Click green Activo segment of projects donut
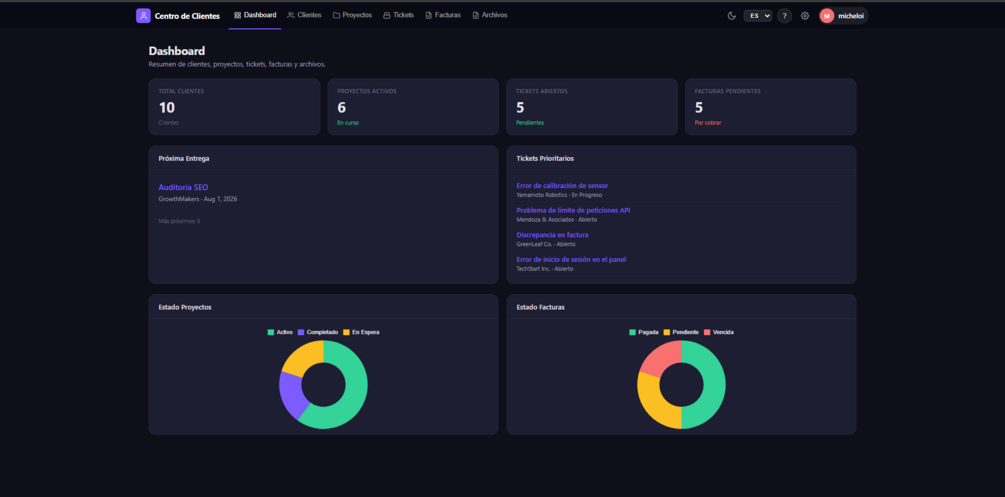Screen dimensions: 1005x497 (x=354, y=394)
